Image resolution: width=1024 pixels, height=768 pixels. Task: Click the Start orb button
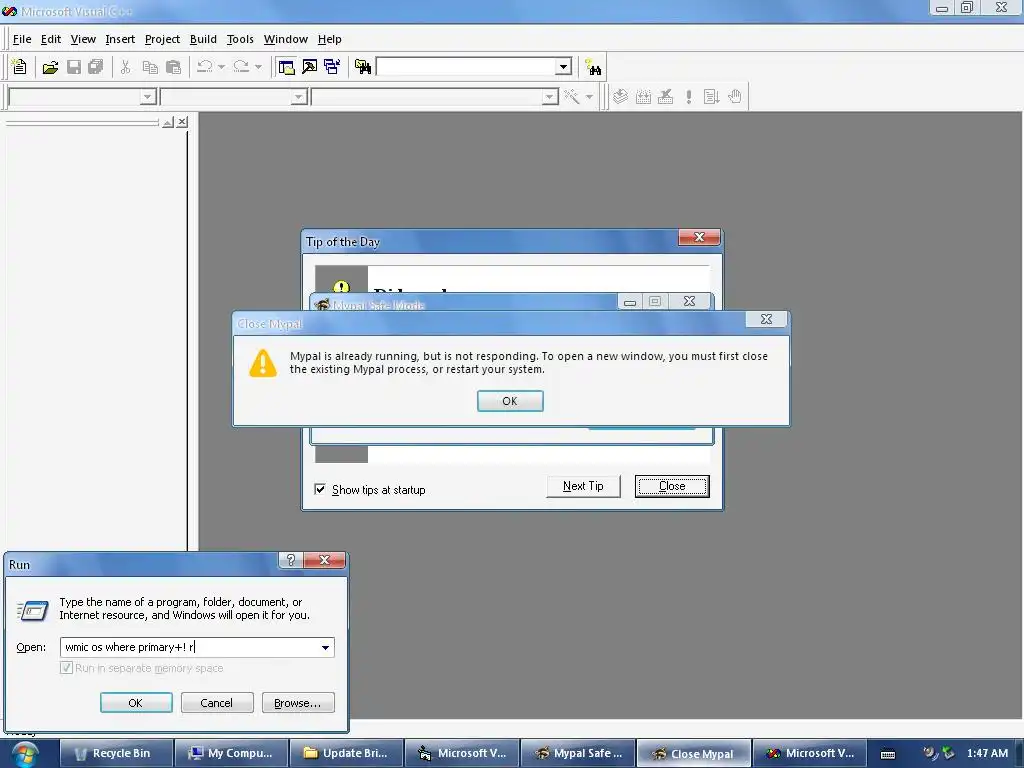pyautogui.click(x=25, y=754)
